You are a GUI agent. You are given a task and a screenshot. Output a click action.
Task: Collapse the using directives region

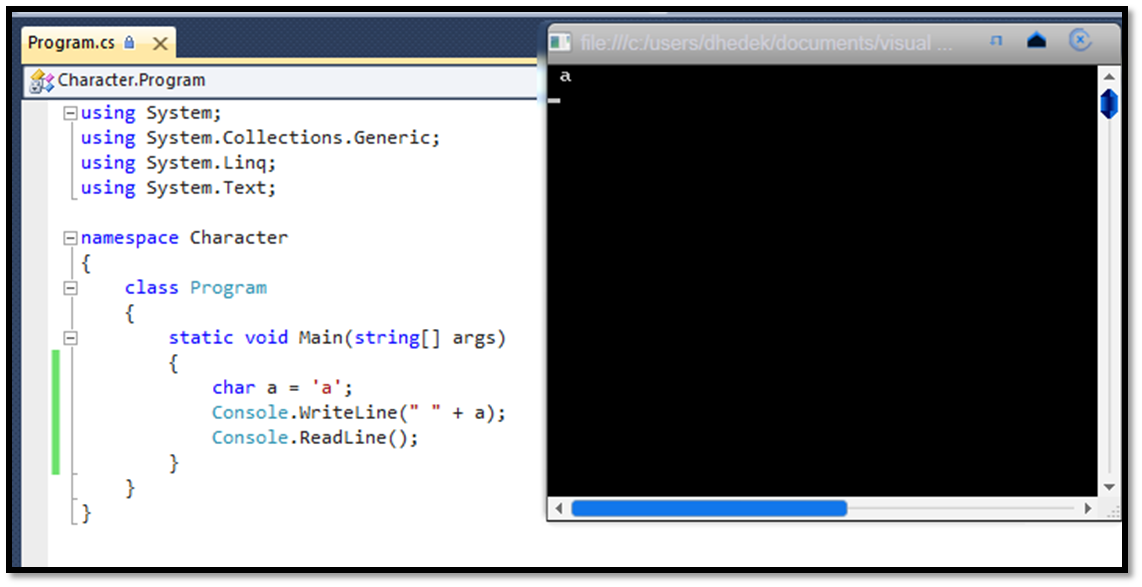pos(70,113)
